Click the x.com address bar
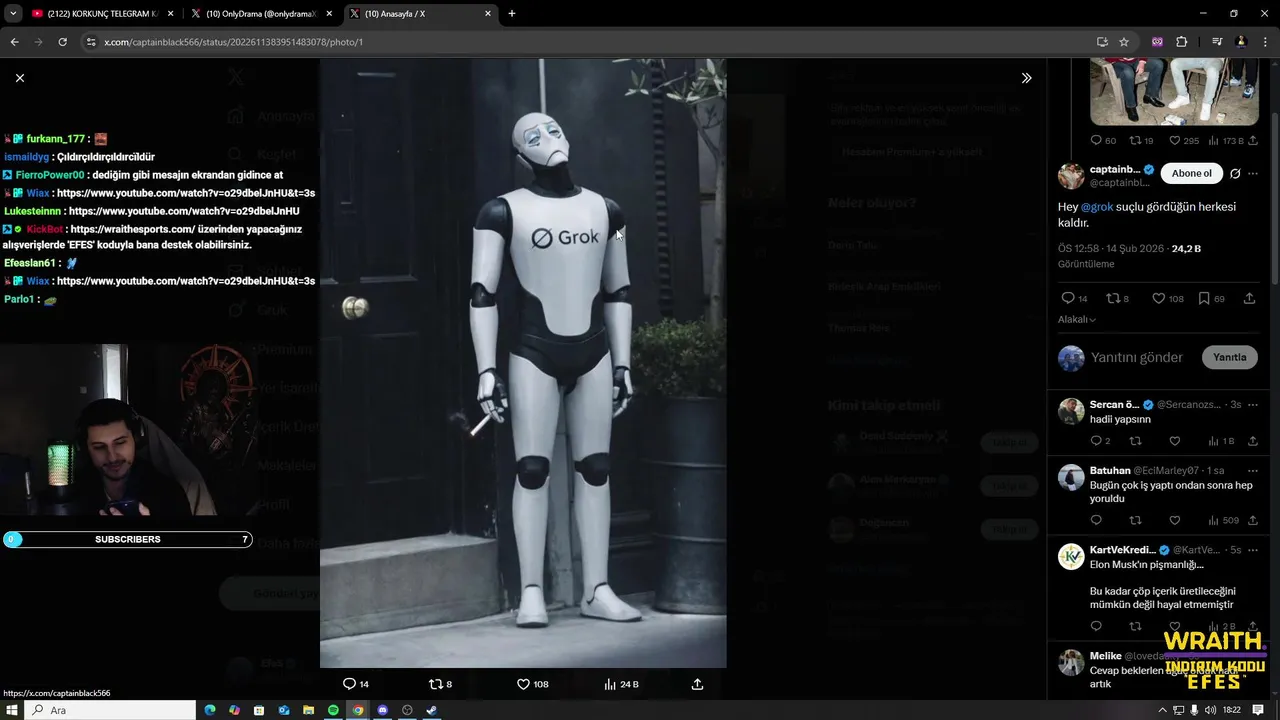Screen dimensions: 1280x720 coord(590,42)
